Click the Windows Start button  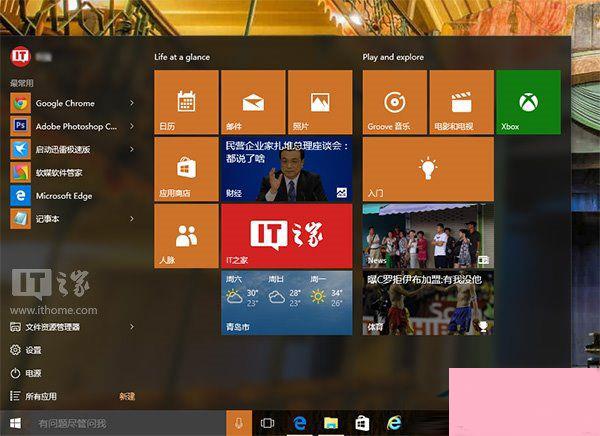[x=15, y=423]
